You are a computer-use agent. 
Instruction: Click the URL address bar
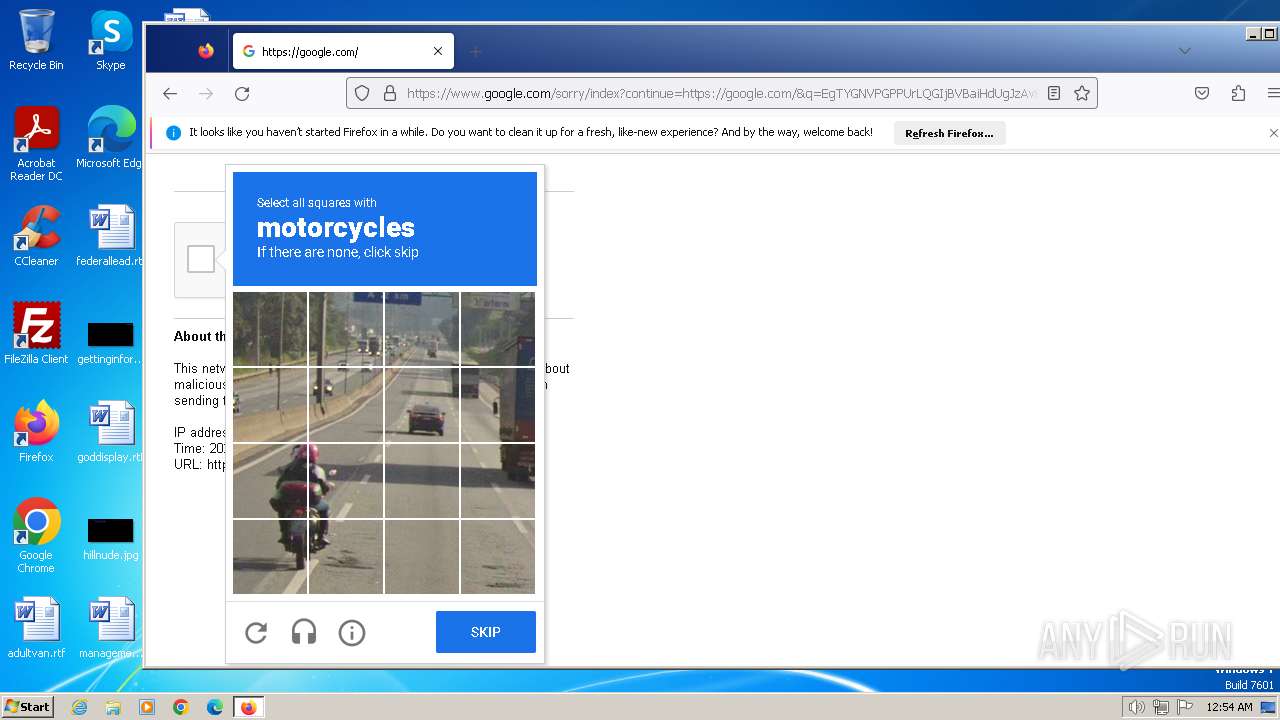720,93
